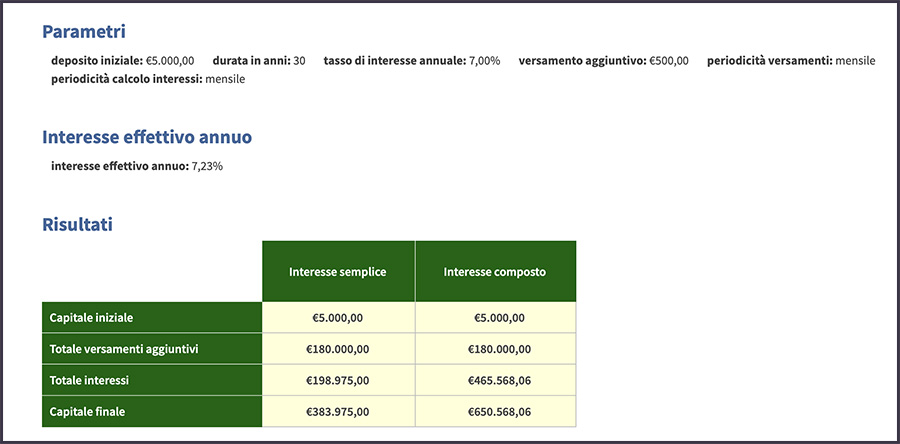
Task: Click the durata in anni parameter
Action: [x=258, y=61]
